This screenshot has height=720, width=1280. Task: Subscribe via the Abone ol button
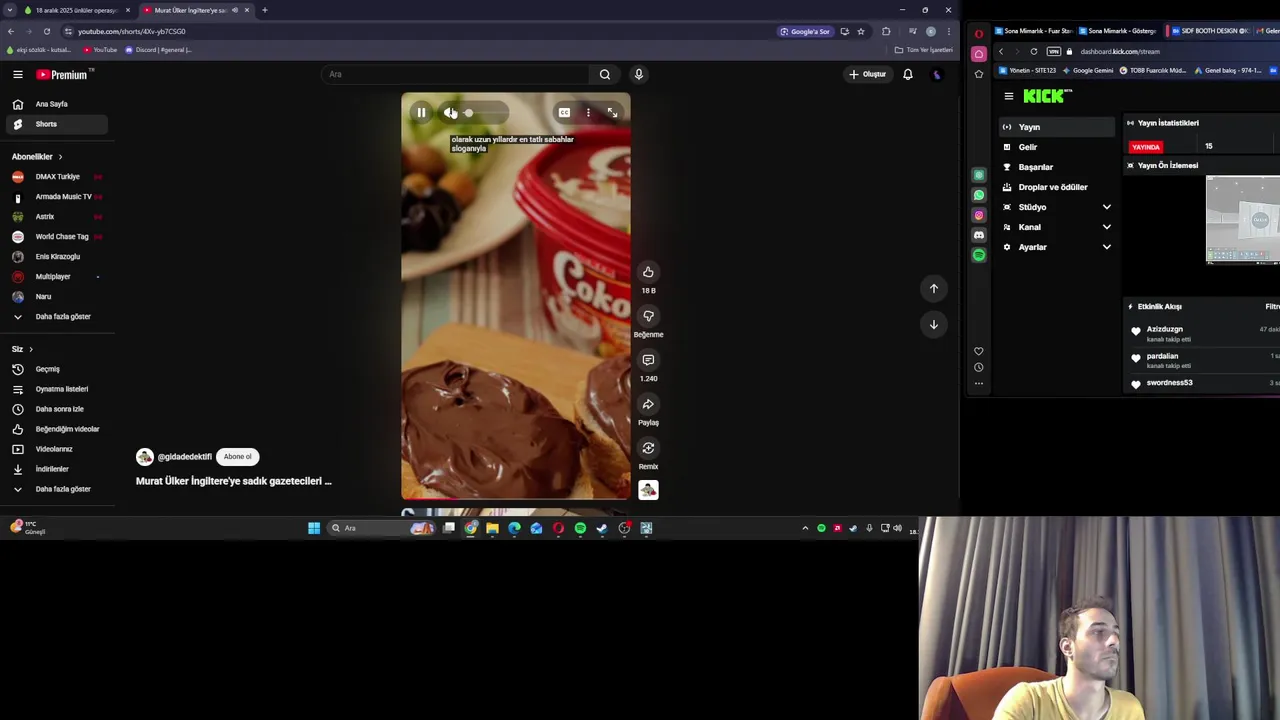(237, 456)
